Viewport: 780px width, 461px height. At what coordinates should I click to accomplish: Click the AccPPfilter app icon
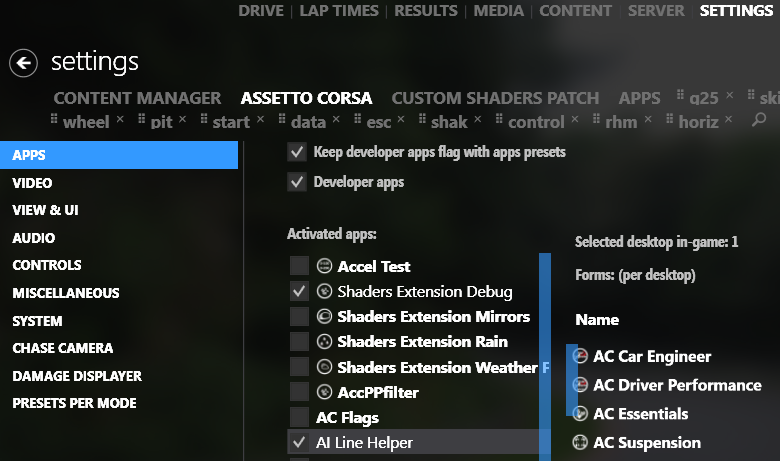point(324,392)
